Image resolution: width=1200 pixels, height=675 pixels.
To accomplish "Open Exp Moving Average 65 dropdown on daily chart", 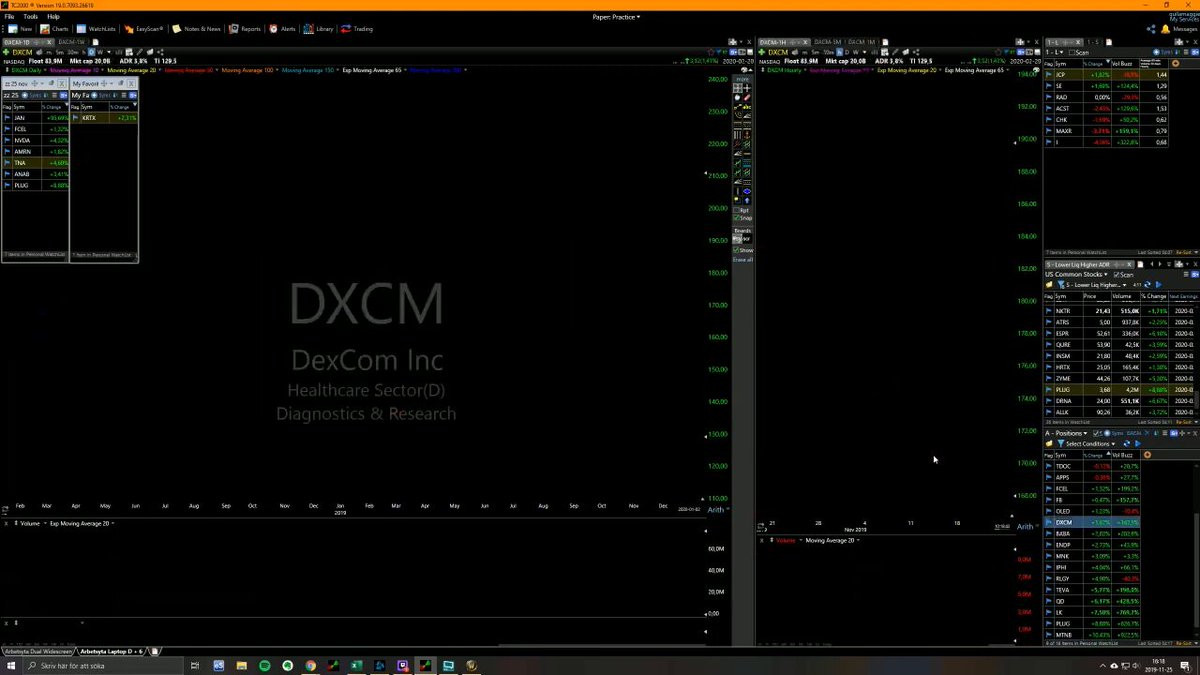I will pos(374,70).
